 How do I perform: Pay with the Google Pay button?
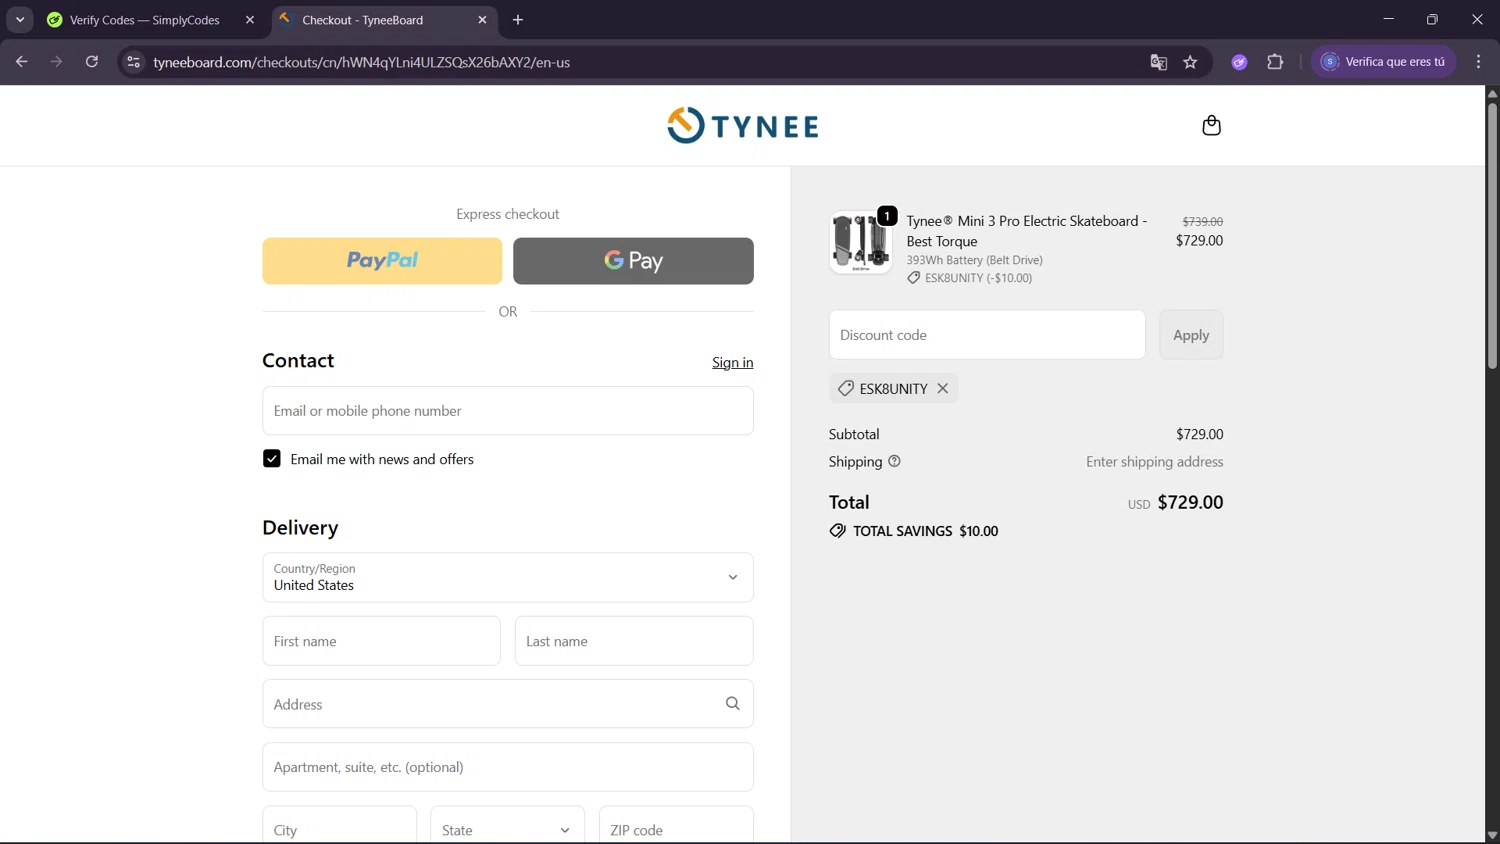click(x=633, y=261)
